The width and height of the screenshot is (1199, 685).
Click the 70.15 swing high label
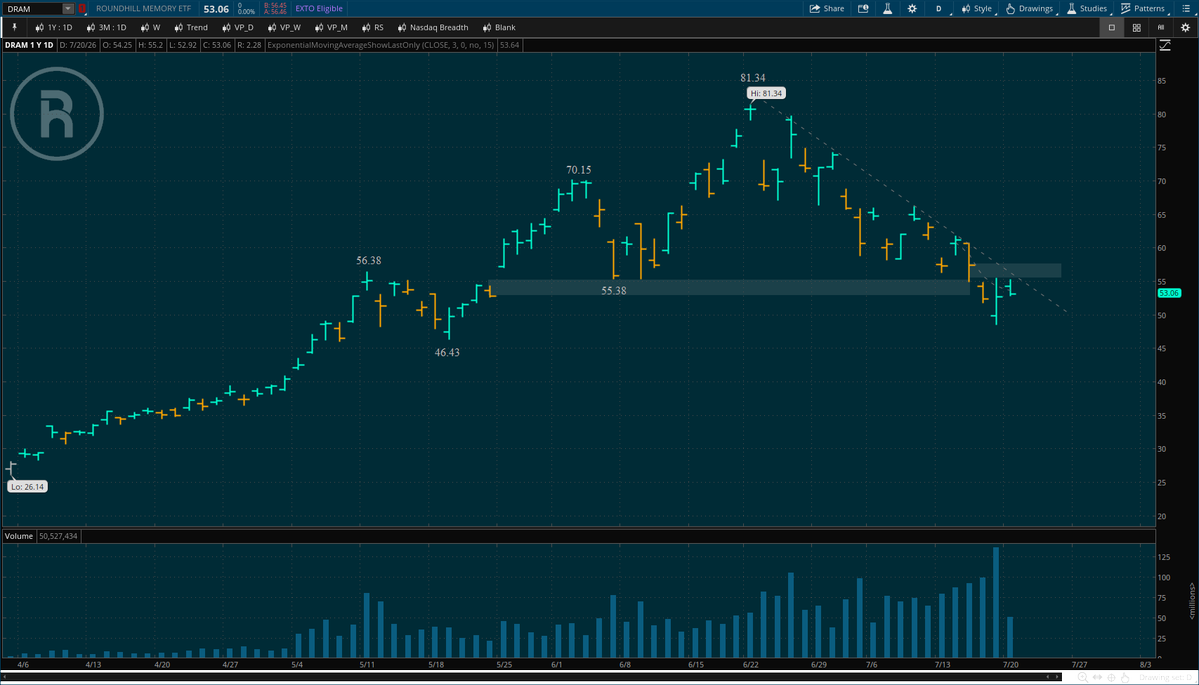[x=579, y=170]
